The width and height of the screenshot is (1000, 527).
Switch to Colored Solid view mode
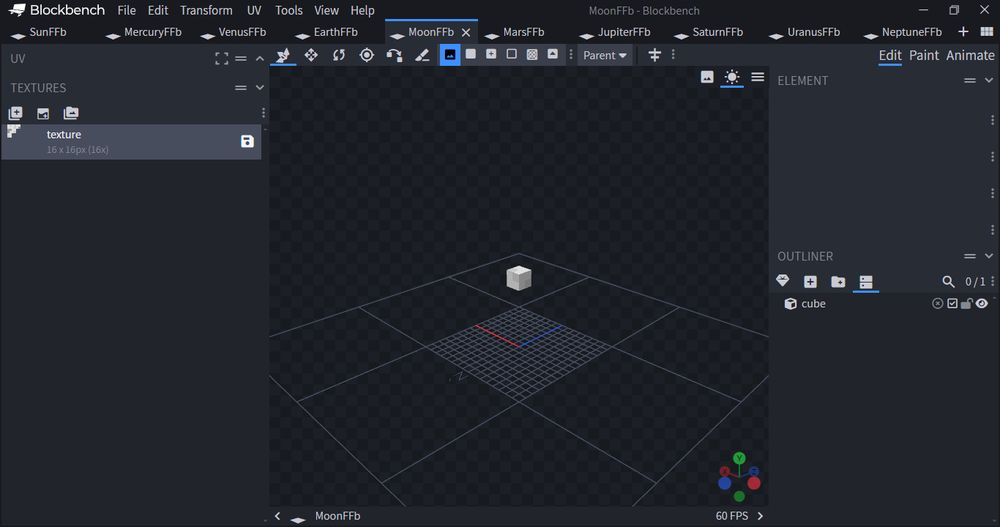coord(491,54)
